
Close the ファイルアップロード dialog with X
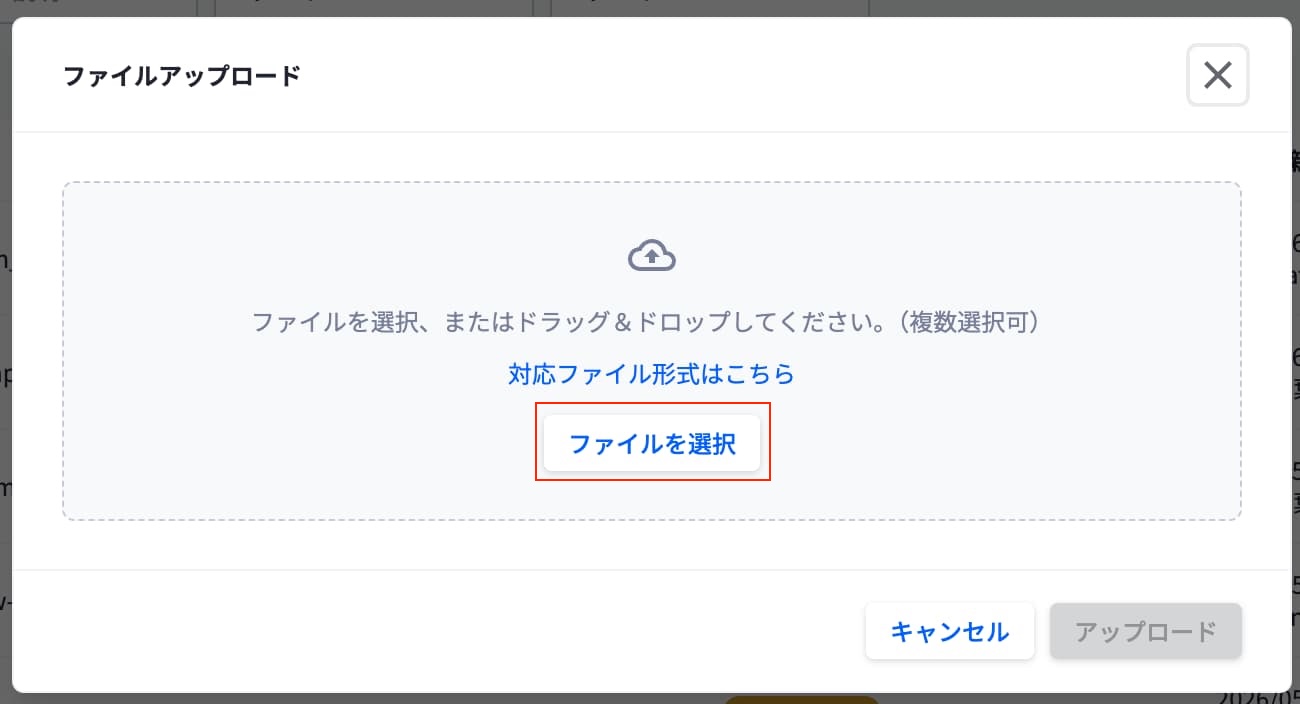tap(1217, 75)
